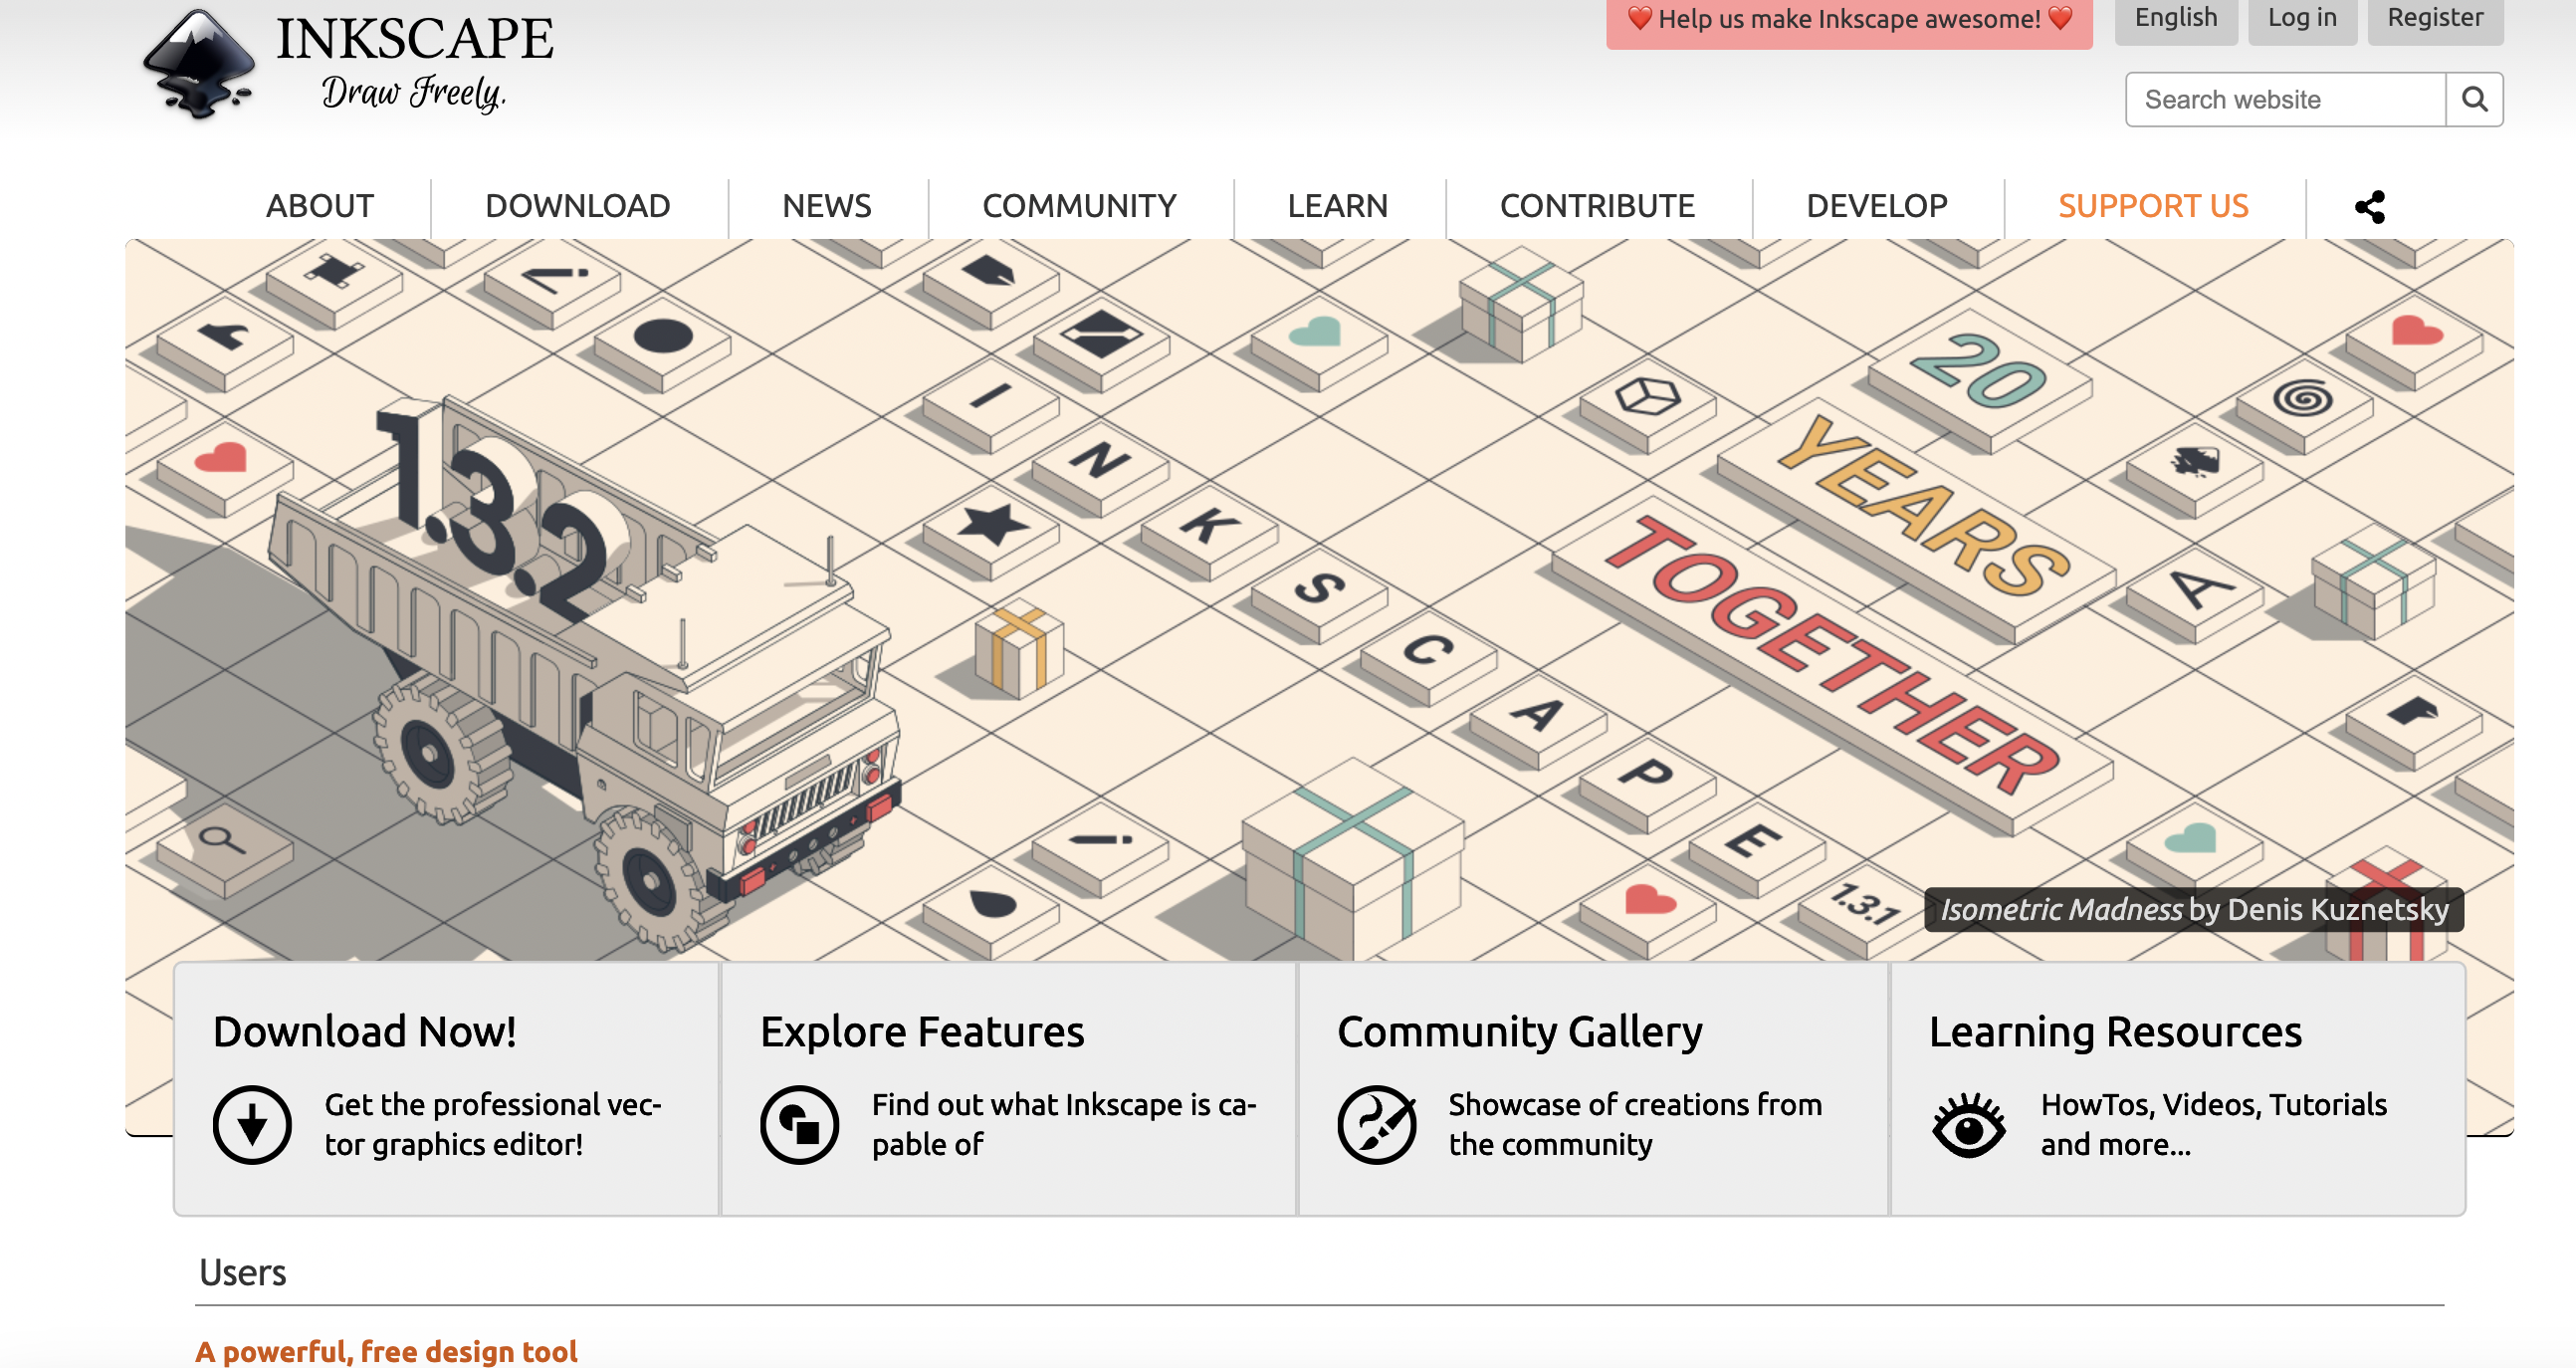Open the English language selector
The image size is (2576, 1368).
pyautogui.click(x=2175, y=18)
